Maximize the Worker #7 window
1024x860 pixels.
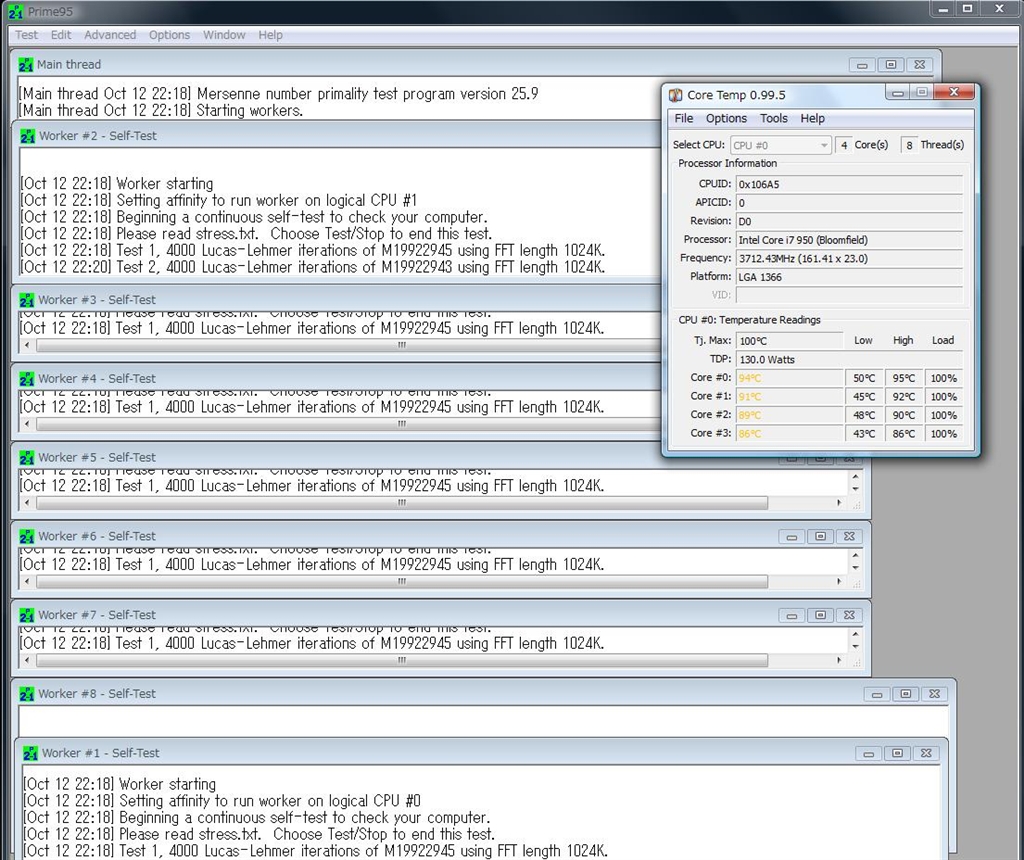pos(820,615)
